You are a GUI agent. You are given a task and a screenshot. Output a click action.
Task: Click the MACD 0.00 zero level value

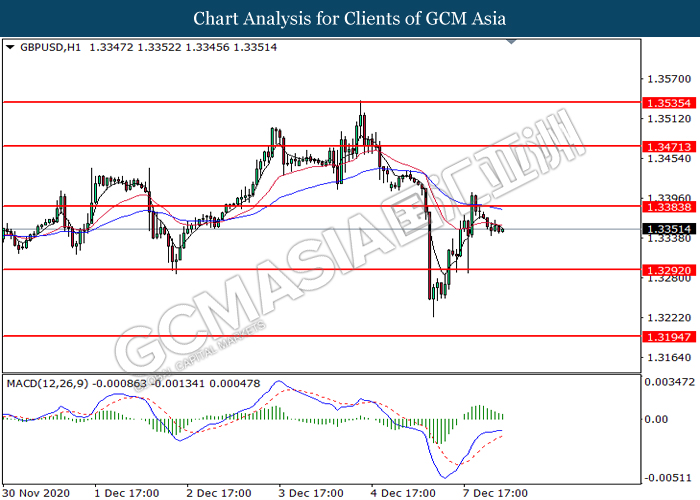[x=656, y=419]
